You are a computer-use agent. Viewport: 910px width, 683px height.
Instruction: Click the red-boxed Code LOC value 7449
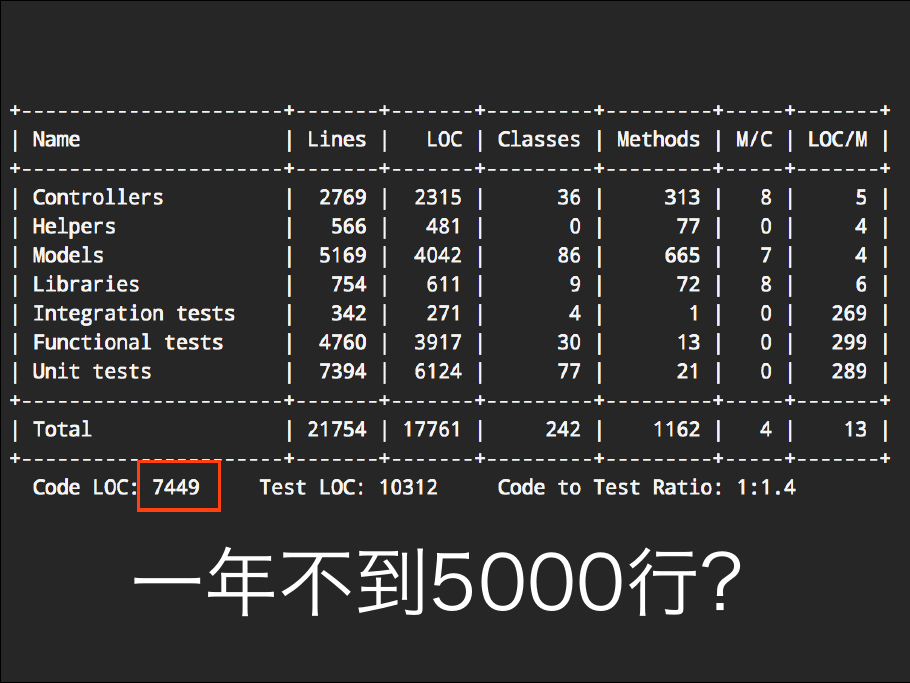tap(177, 488)
